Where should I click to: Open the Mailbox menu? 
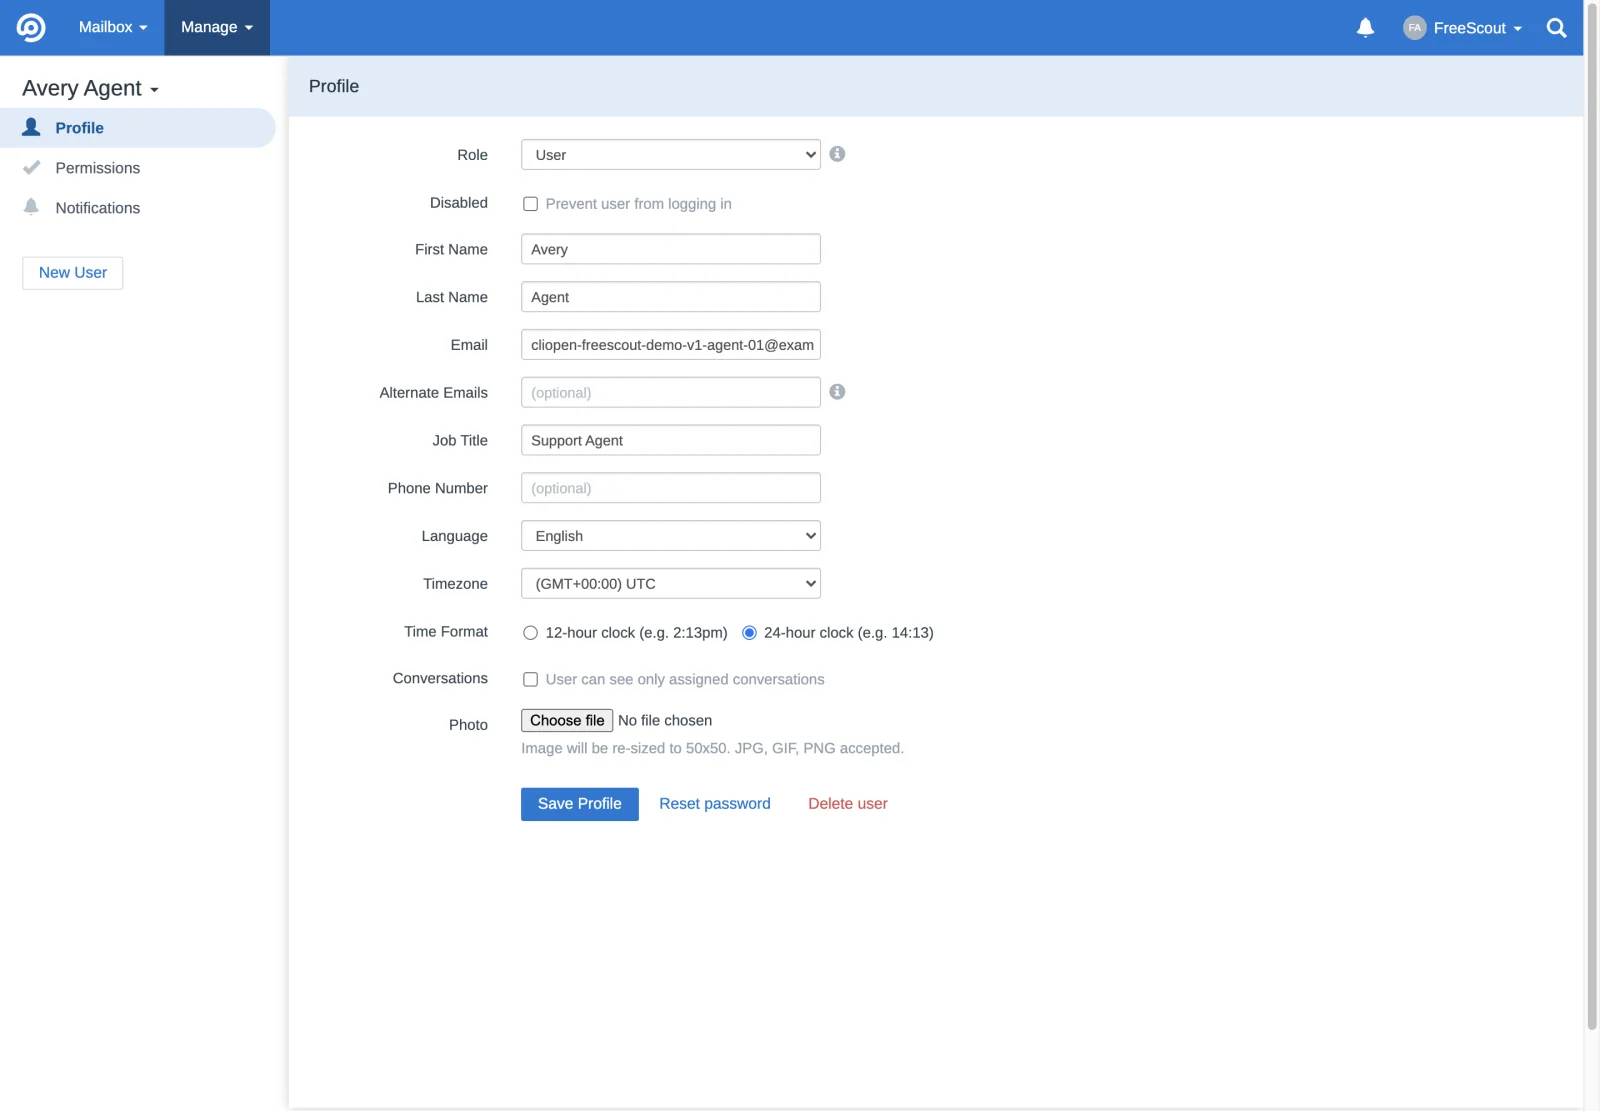113,28
